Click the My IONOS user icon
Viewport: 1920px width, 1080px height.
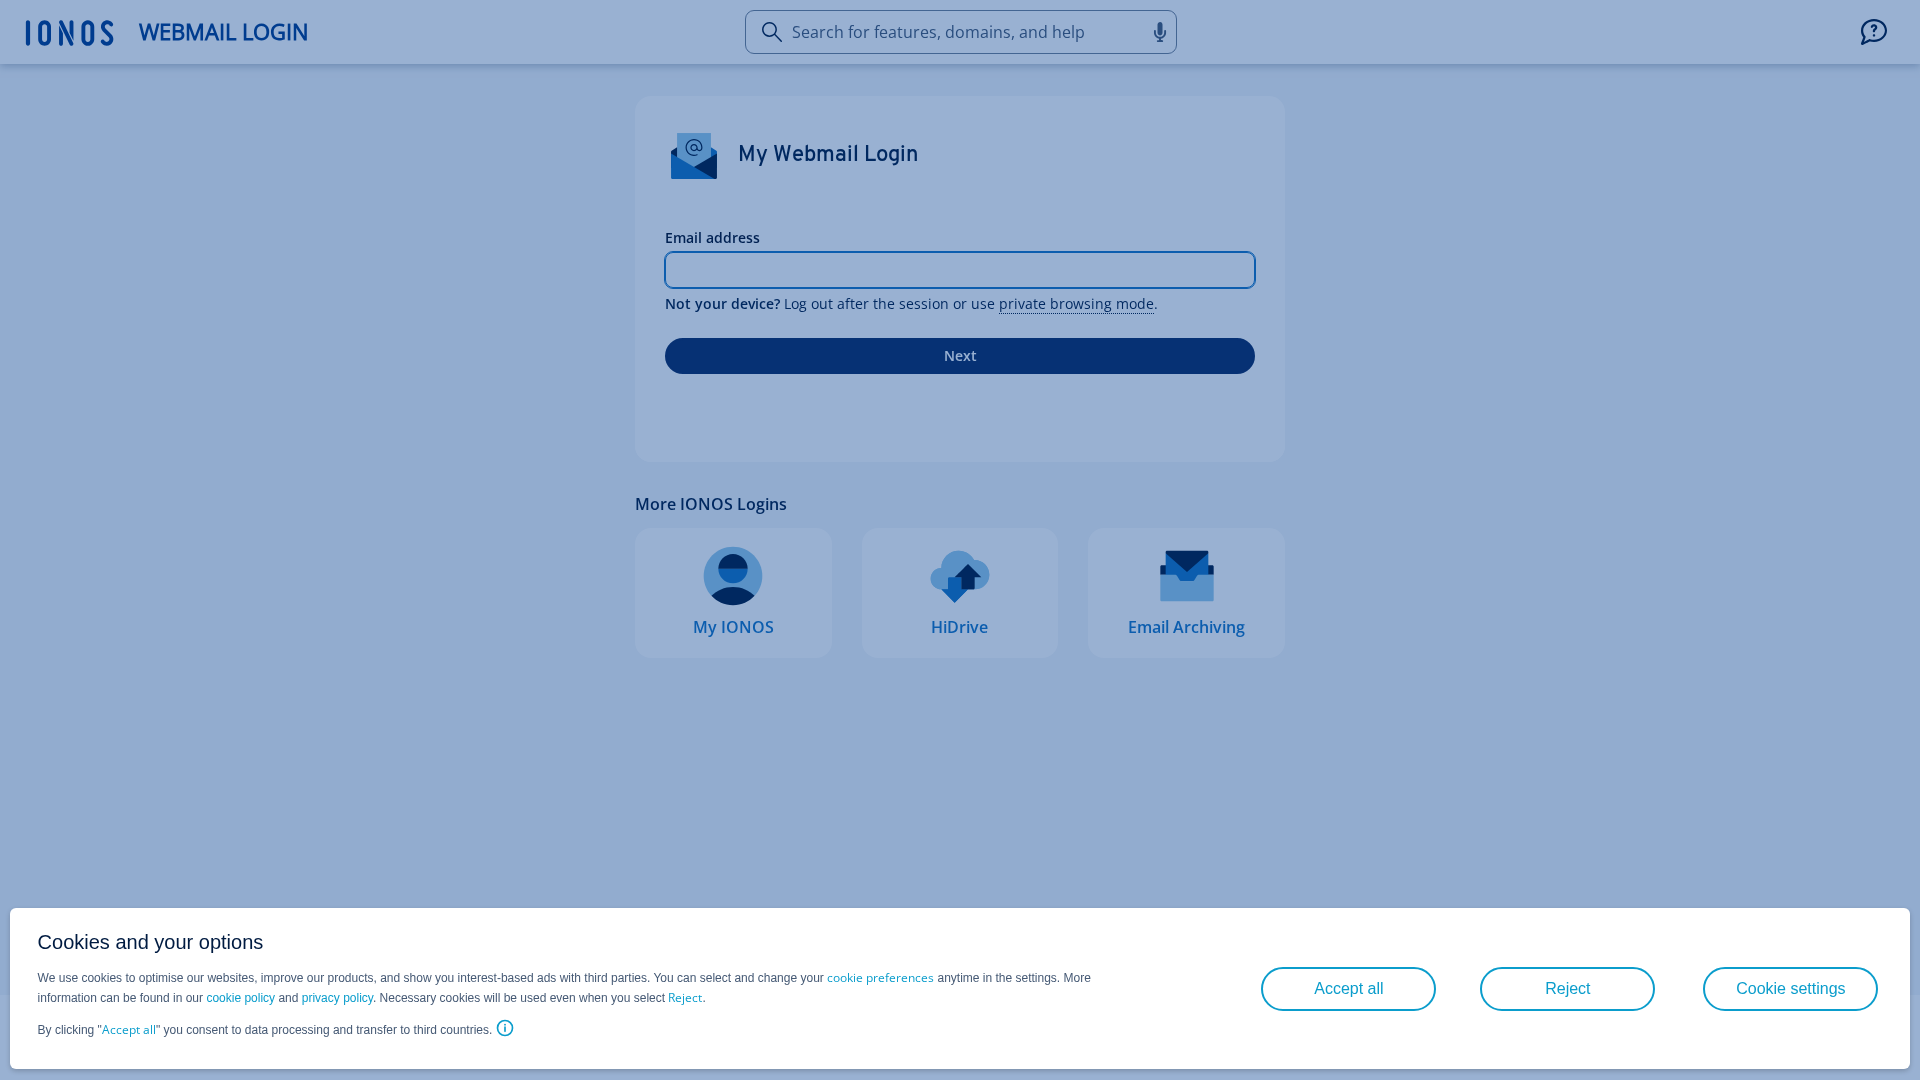point(733,576)
